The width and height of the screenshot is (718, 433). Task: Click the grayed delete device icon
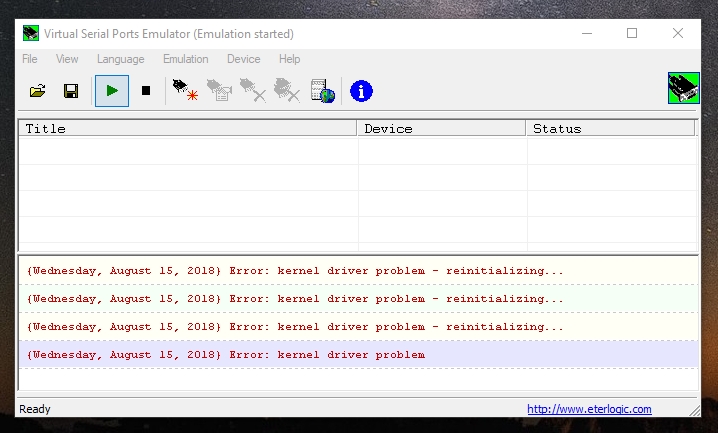(253, 90)
